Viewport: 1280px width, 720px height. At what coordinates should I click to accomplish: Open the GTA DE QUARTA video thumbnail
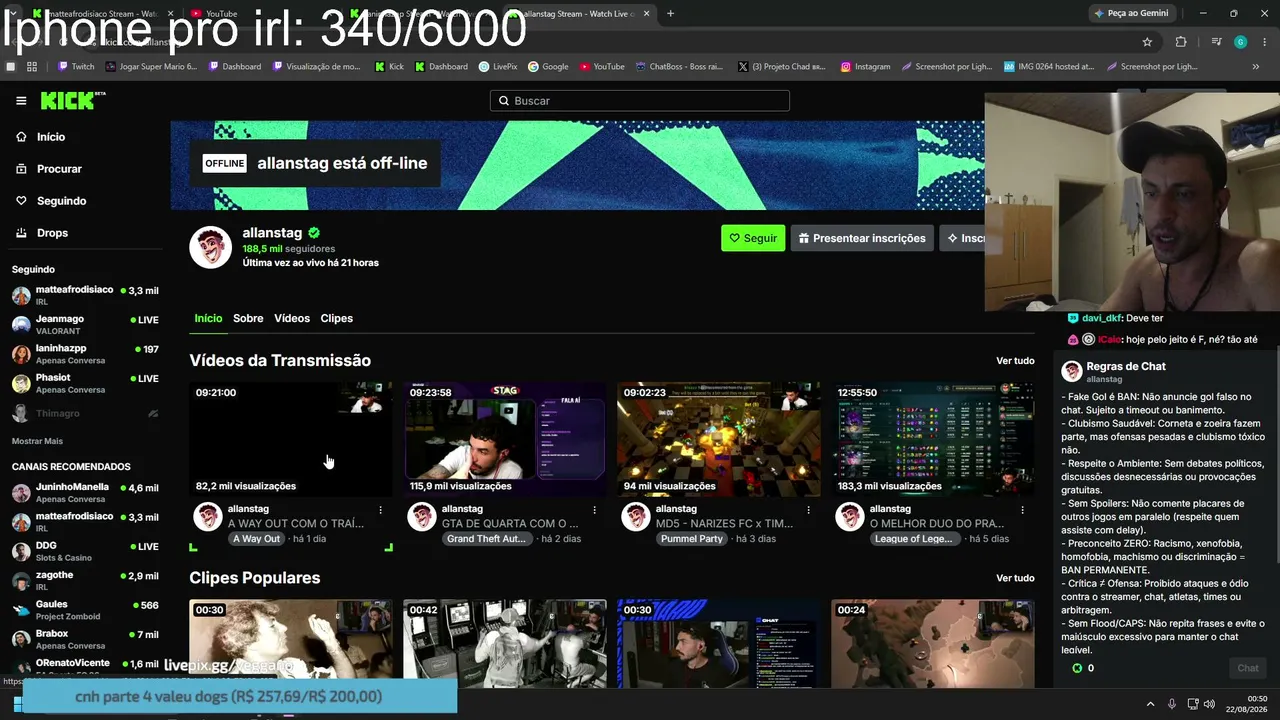[505, 439]
